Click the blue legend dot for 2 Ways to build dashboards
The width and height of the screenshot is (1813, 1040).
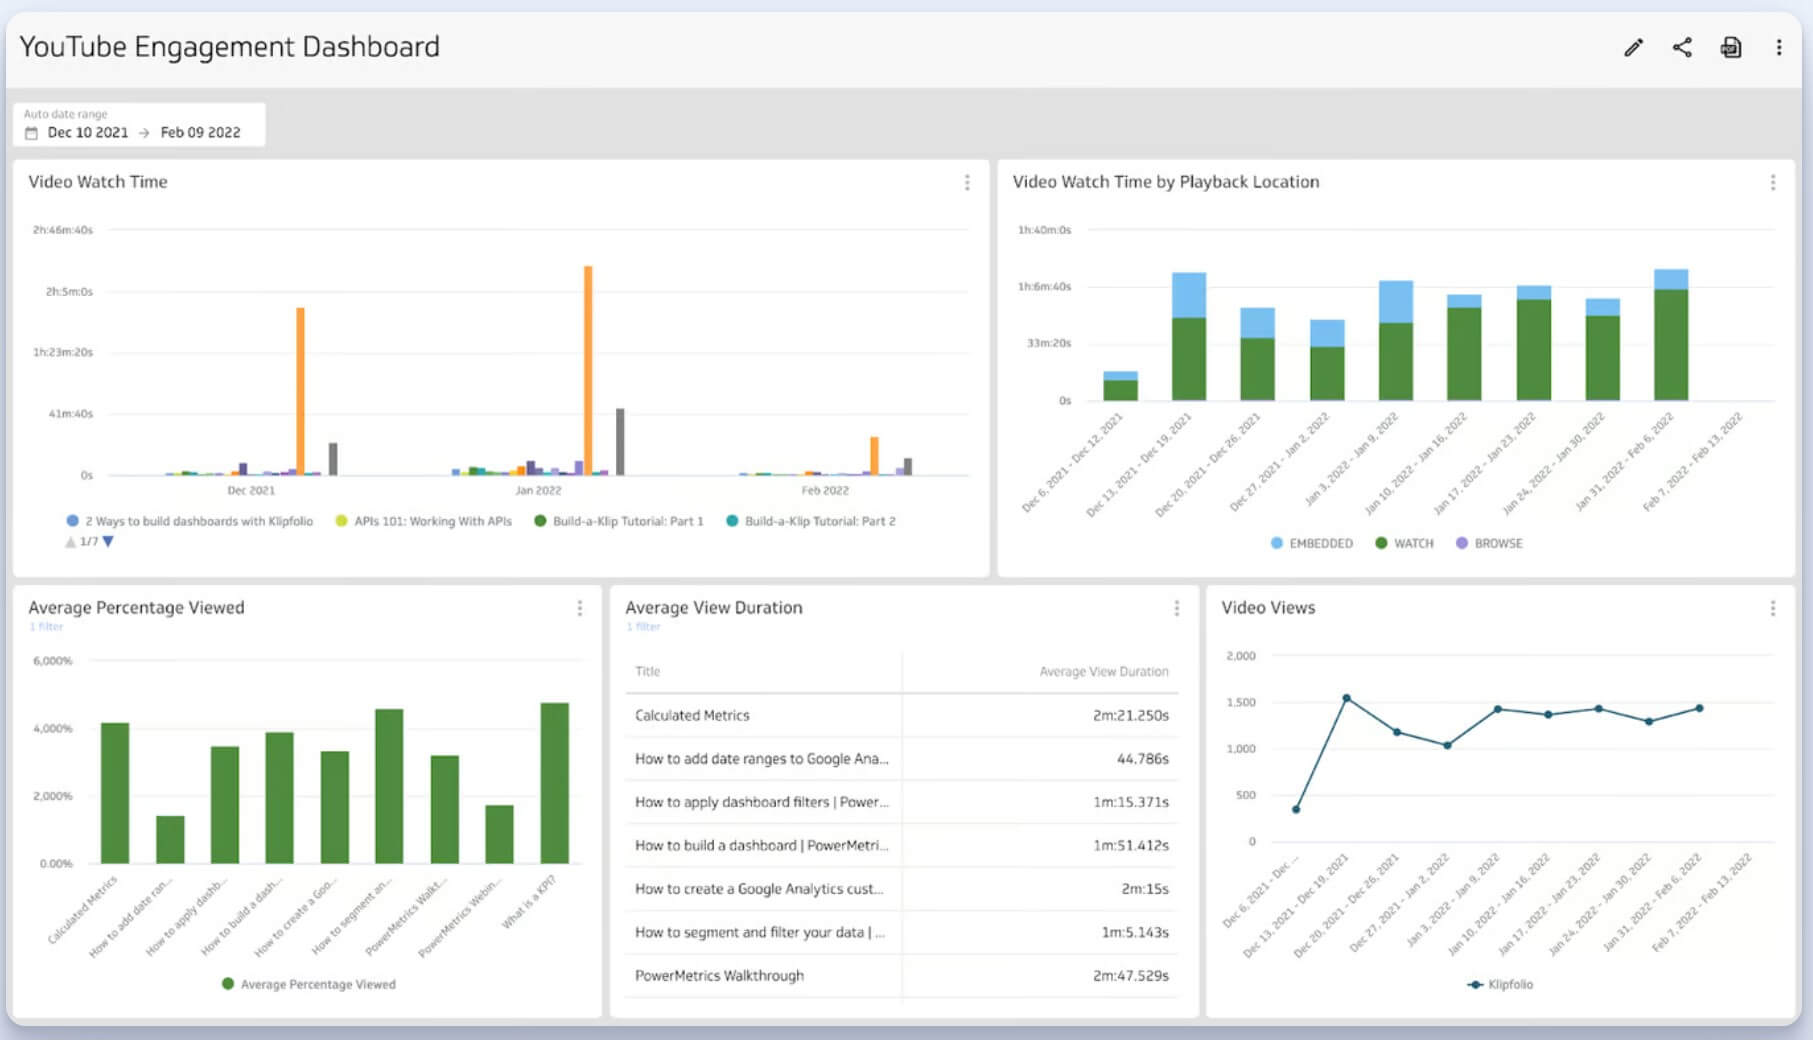point(71,521)
